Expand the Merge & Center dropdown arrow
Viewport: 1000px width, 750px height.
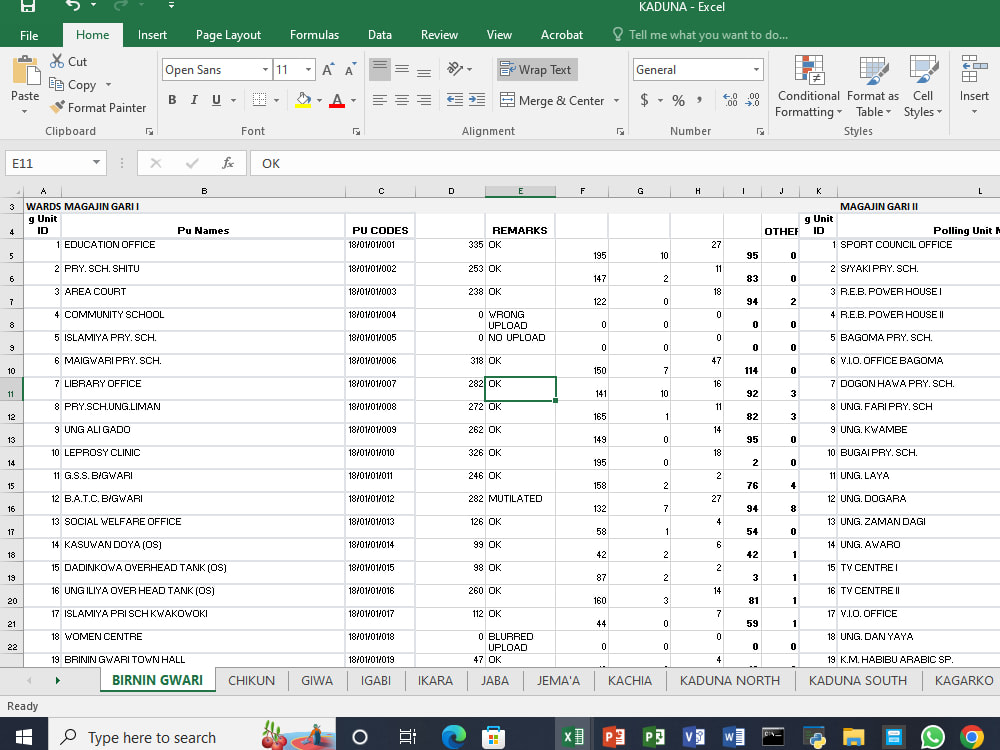pyautogui.click(x=617, y=100)
